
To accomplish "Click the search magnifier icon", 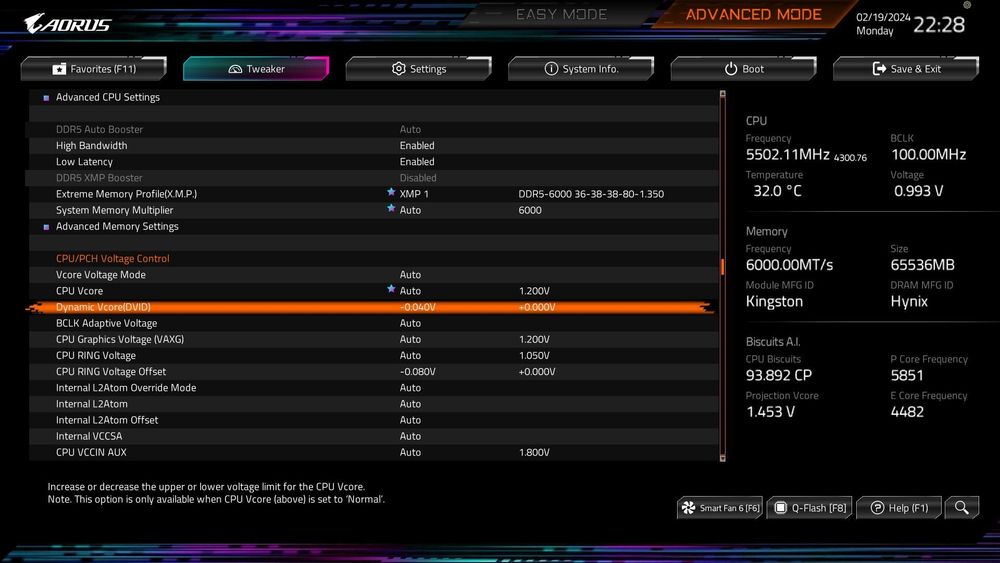I will pyautogui.click(x=961, y=508).
